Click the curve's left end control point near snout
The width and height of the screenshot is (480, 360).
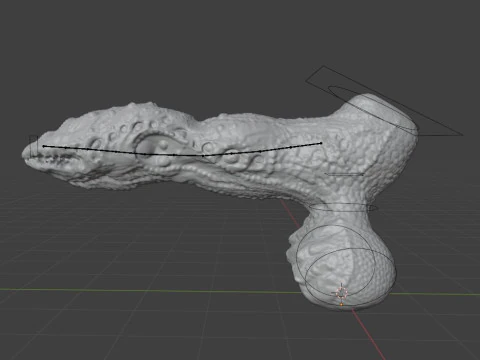click(x=44, y=146)
